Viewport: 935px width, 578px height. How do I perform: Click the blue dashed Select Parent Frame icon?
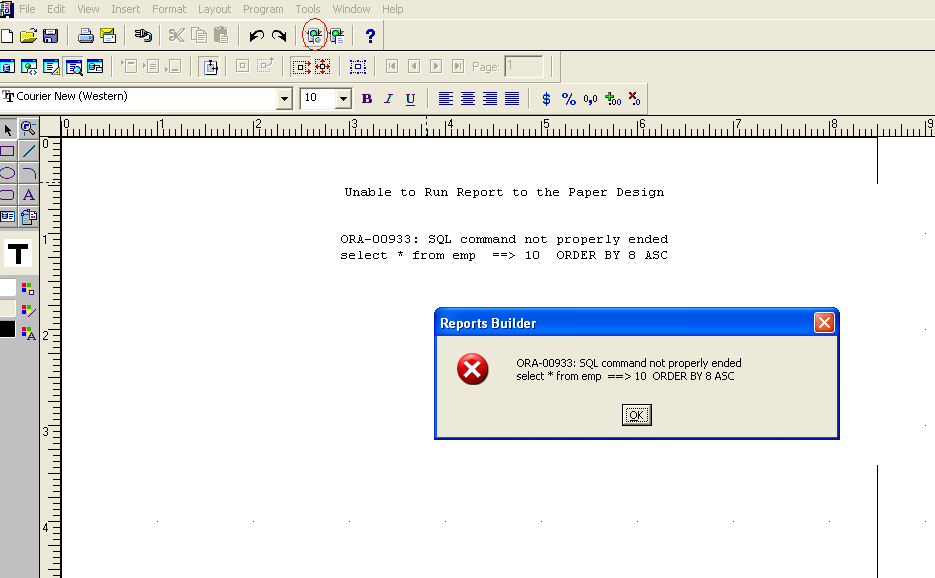pos(358,67)
